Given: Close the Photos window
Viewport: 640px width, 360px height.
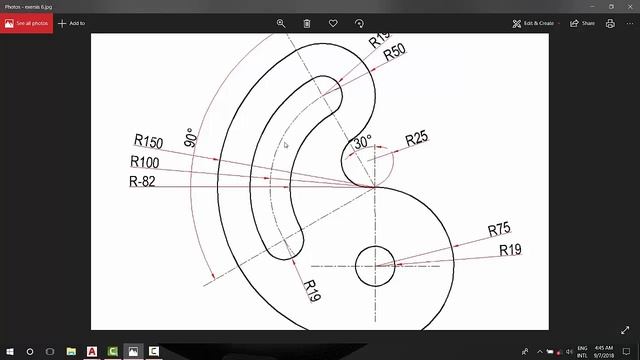Looking at the screenshot, I should pos(630,7).
